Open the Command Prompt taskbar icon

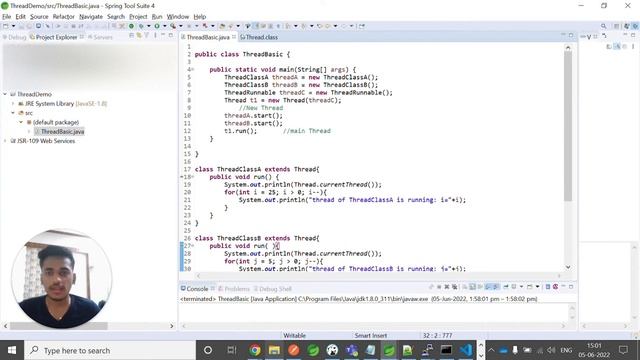click(447, 350)
